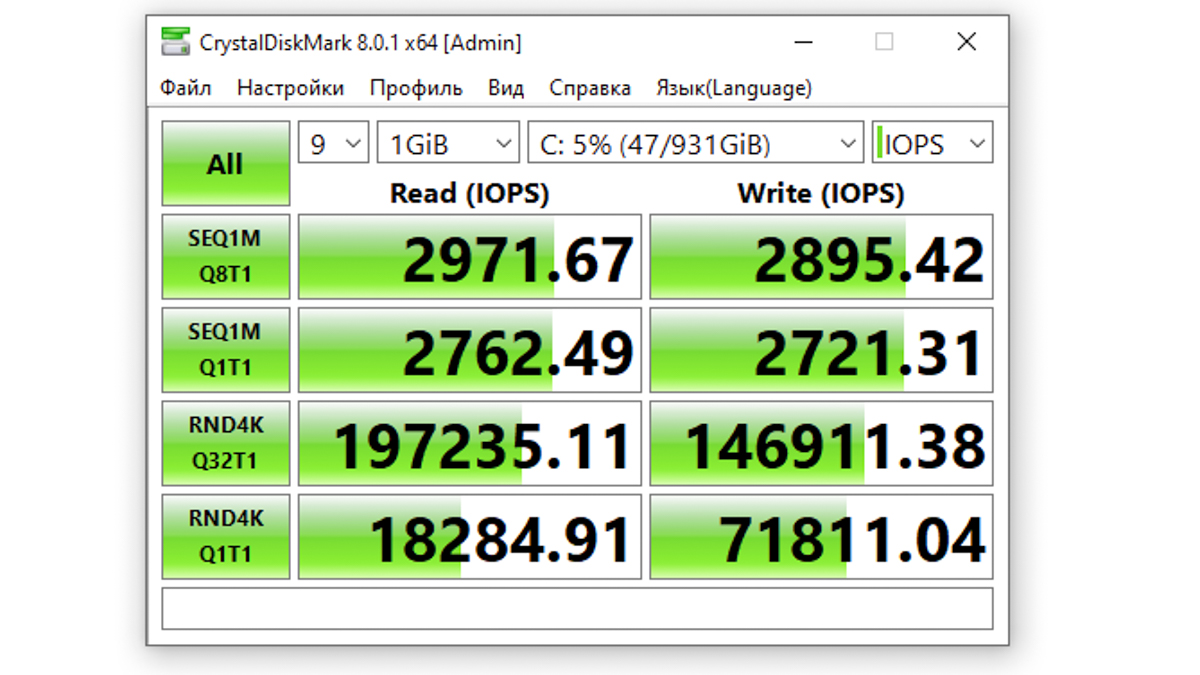Run the SEQ1M Q8T1 test
This screenshot has height=675, width=1200.
(x=226, y=256)
